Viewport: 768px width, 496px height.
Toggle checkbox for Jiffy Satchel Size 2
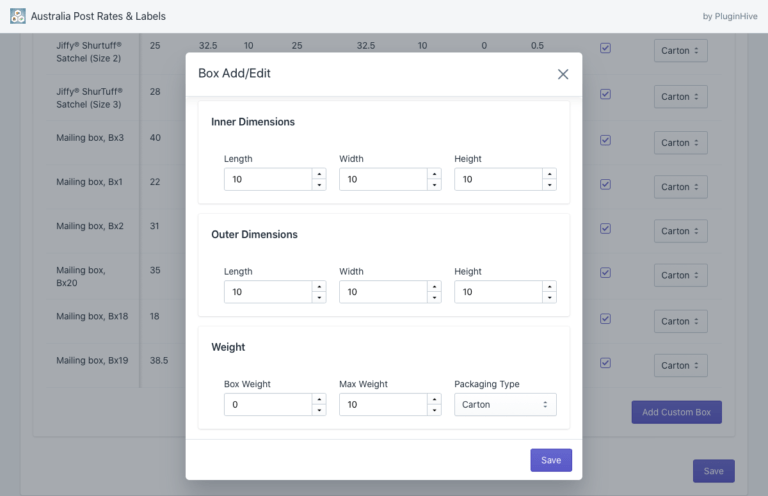pos(605,48)
